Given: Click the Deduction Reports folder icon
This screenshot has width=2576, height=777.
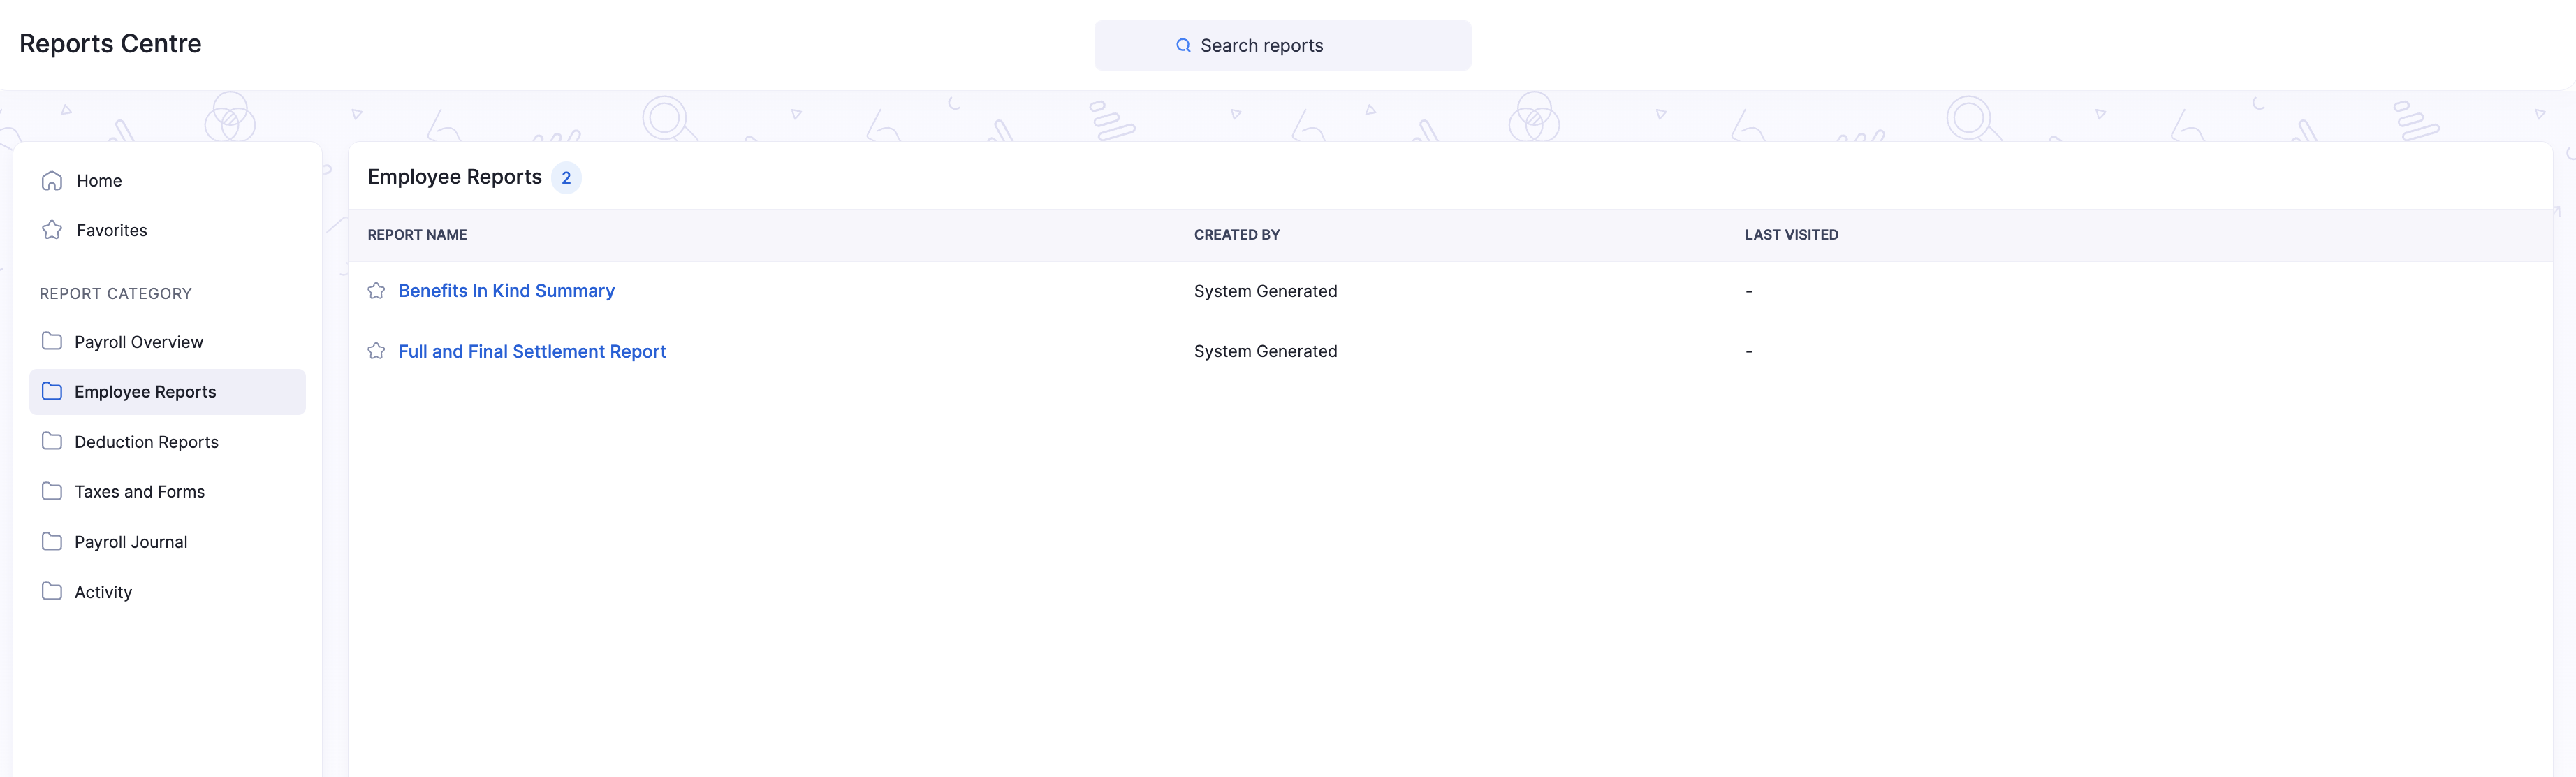Looking at the screenshot, I should tap(52, 441).
